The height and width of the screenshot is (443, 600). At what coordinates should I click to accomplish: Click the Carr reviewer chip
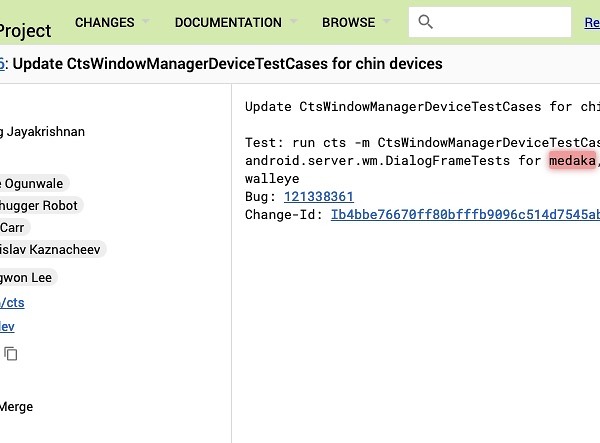point(14,227)
